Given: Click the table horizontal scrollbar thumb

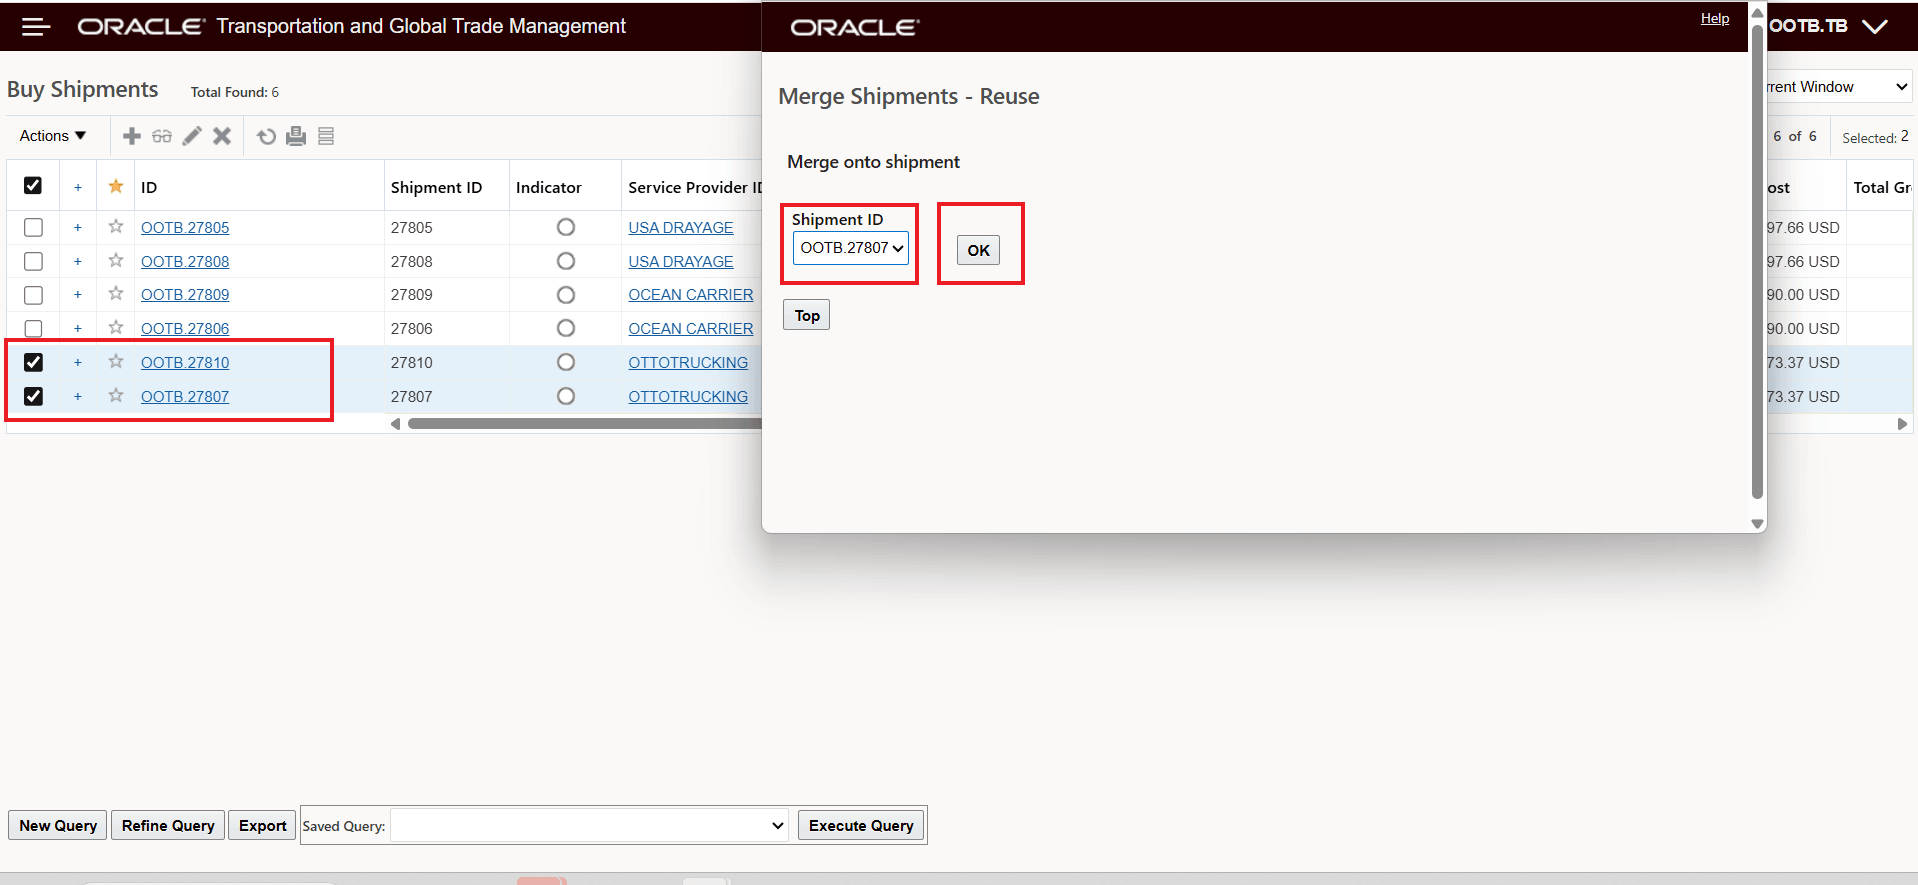Looking at the screenshot, I should pyautogui.click(x=585, y=424).
